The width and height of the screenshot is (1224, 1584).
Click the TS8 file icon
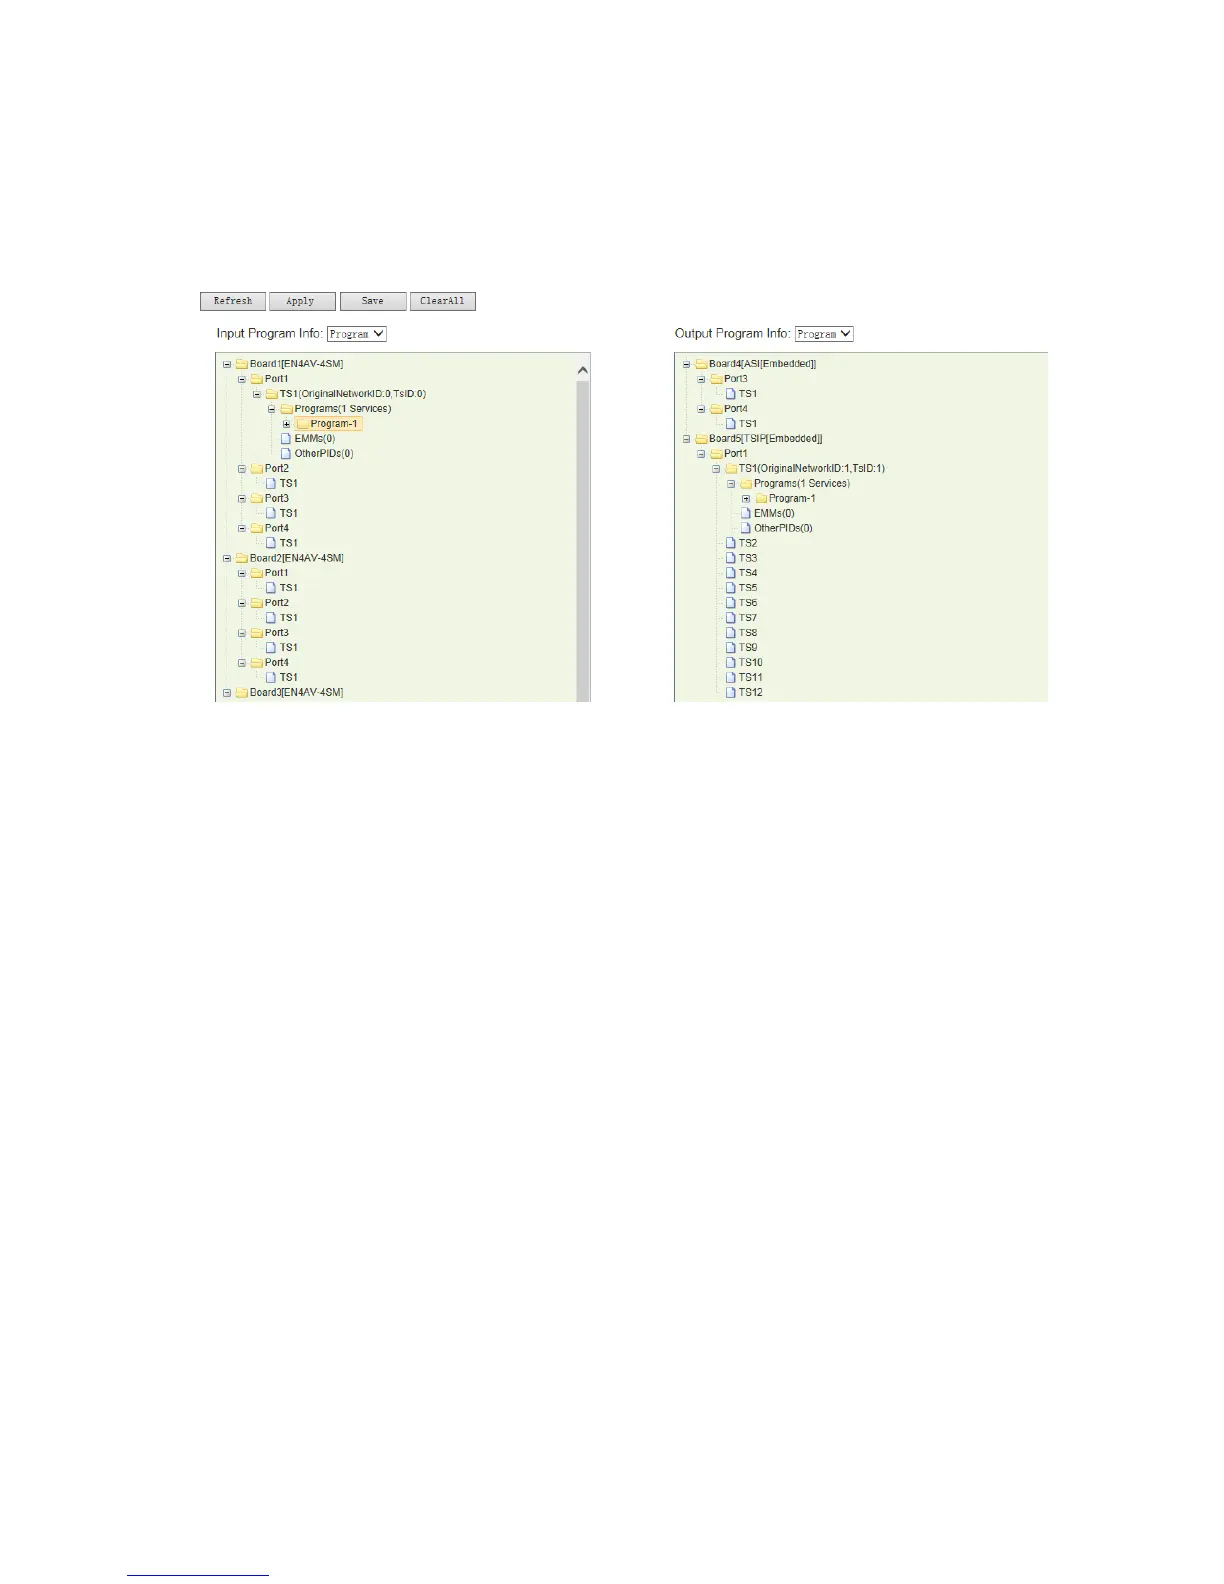coord(731,633)
